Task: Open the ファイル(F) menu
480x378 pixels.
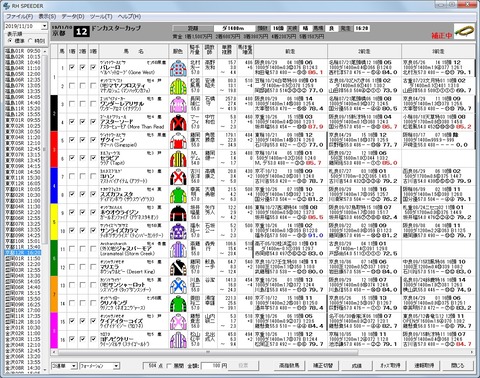Action: coord(19,16)
